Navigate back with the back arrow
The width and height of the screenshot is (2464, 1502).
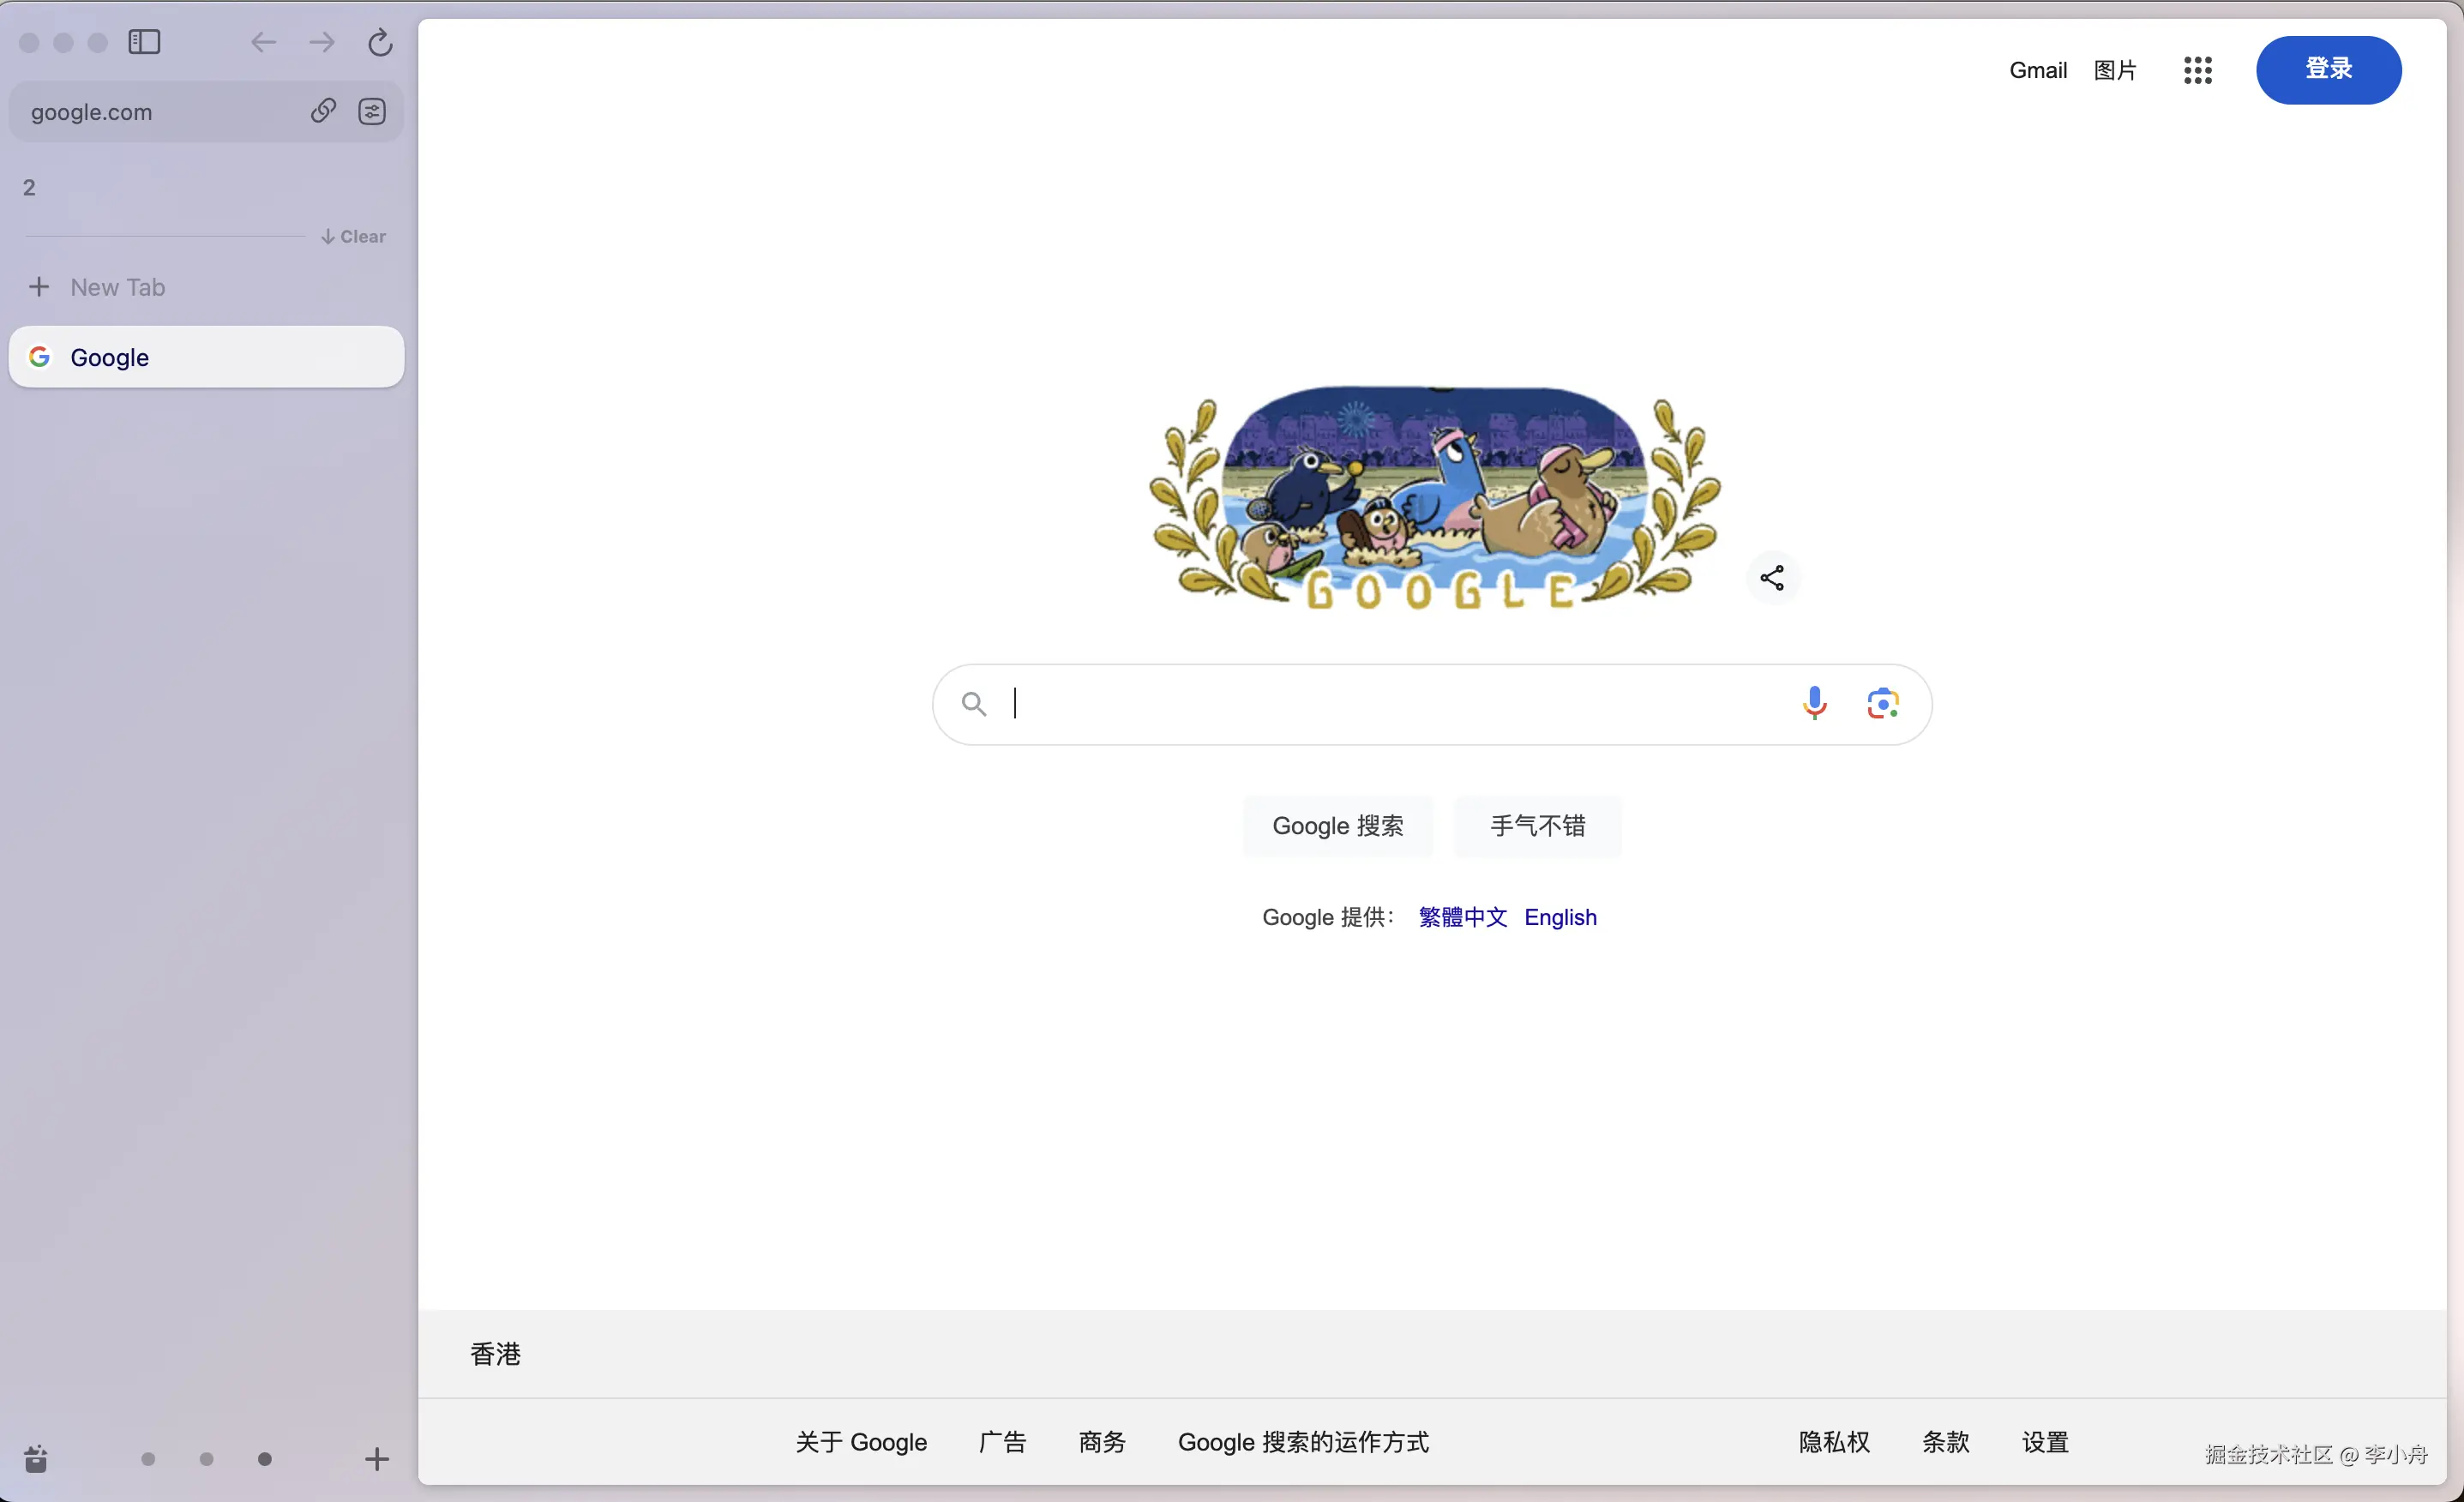click(x=264, y=42)
